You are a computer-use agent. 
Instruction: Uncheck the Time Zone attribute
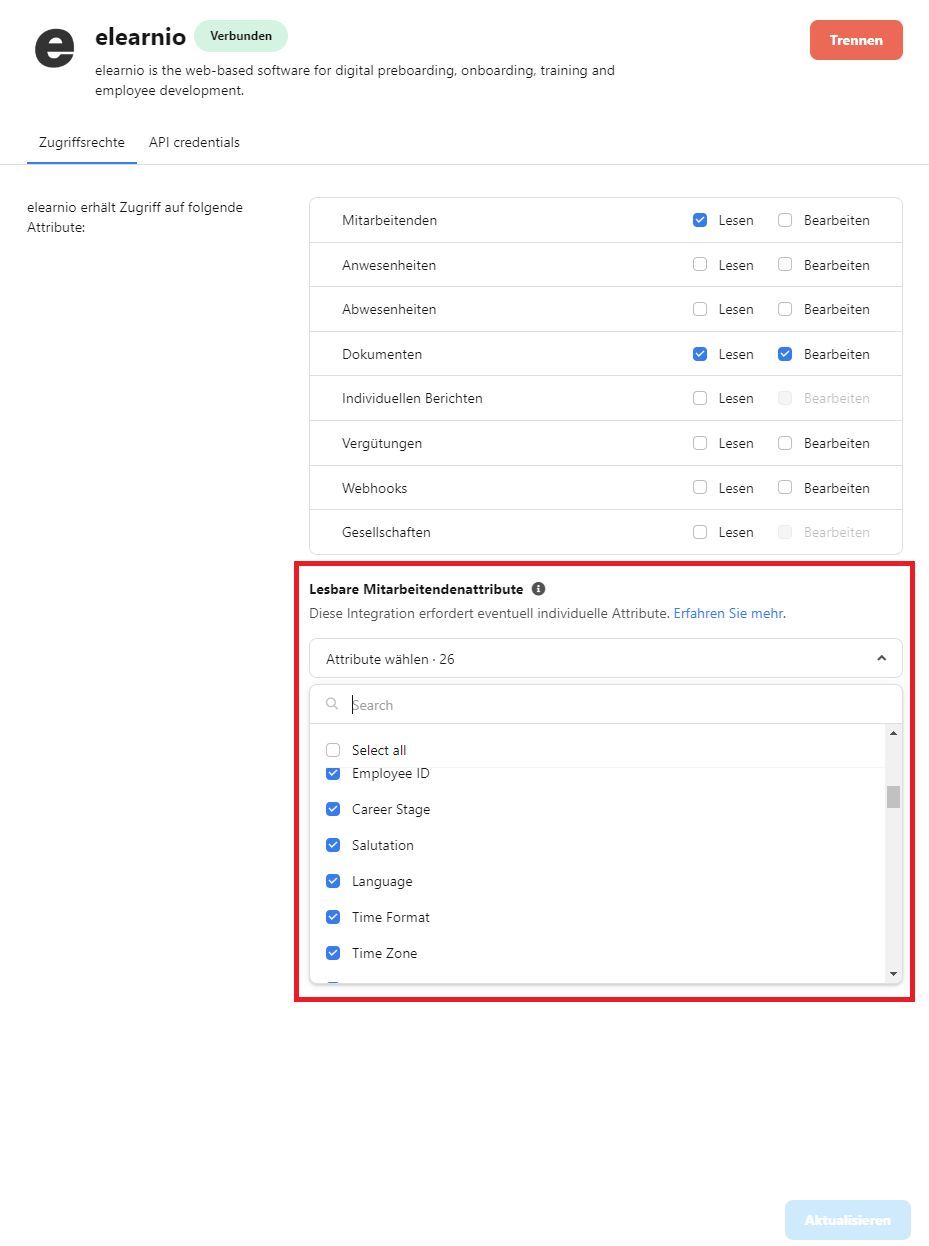tap(333, 953)
